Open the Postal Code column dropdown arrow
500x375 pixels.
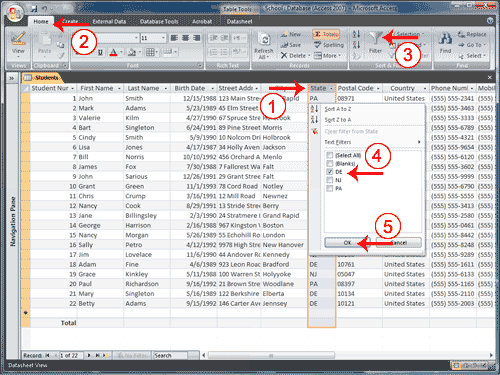click(x=378, y=89)
